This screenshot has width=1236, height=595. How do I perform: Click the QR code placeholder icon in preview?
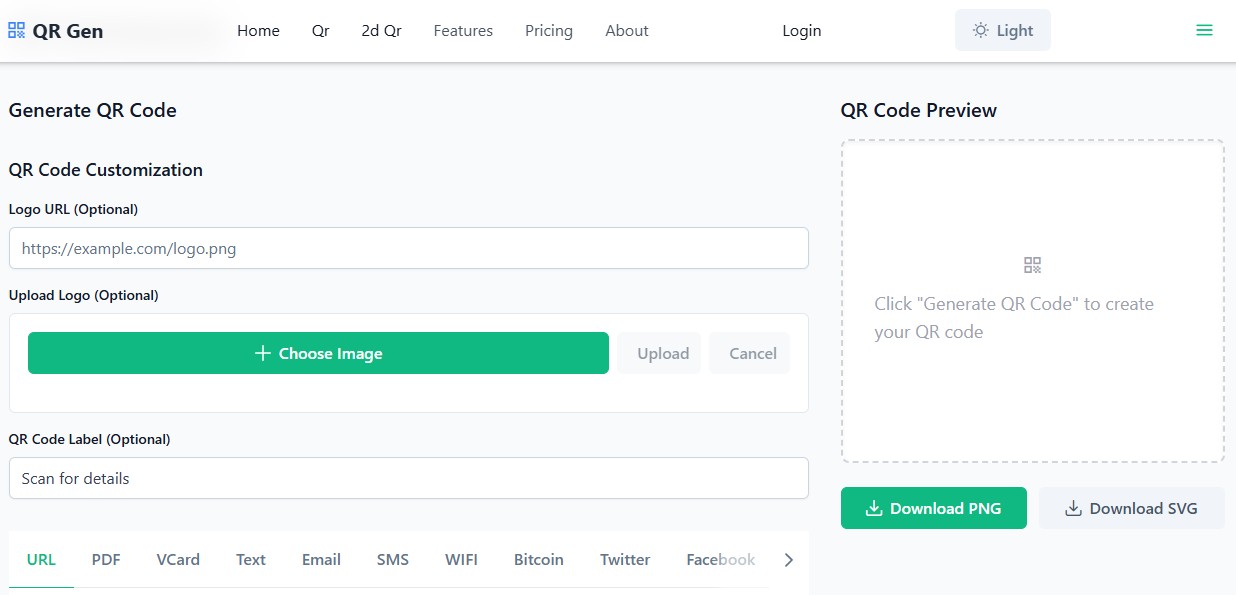click(x=1032, y=264)
